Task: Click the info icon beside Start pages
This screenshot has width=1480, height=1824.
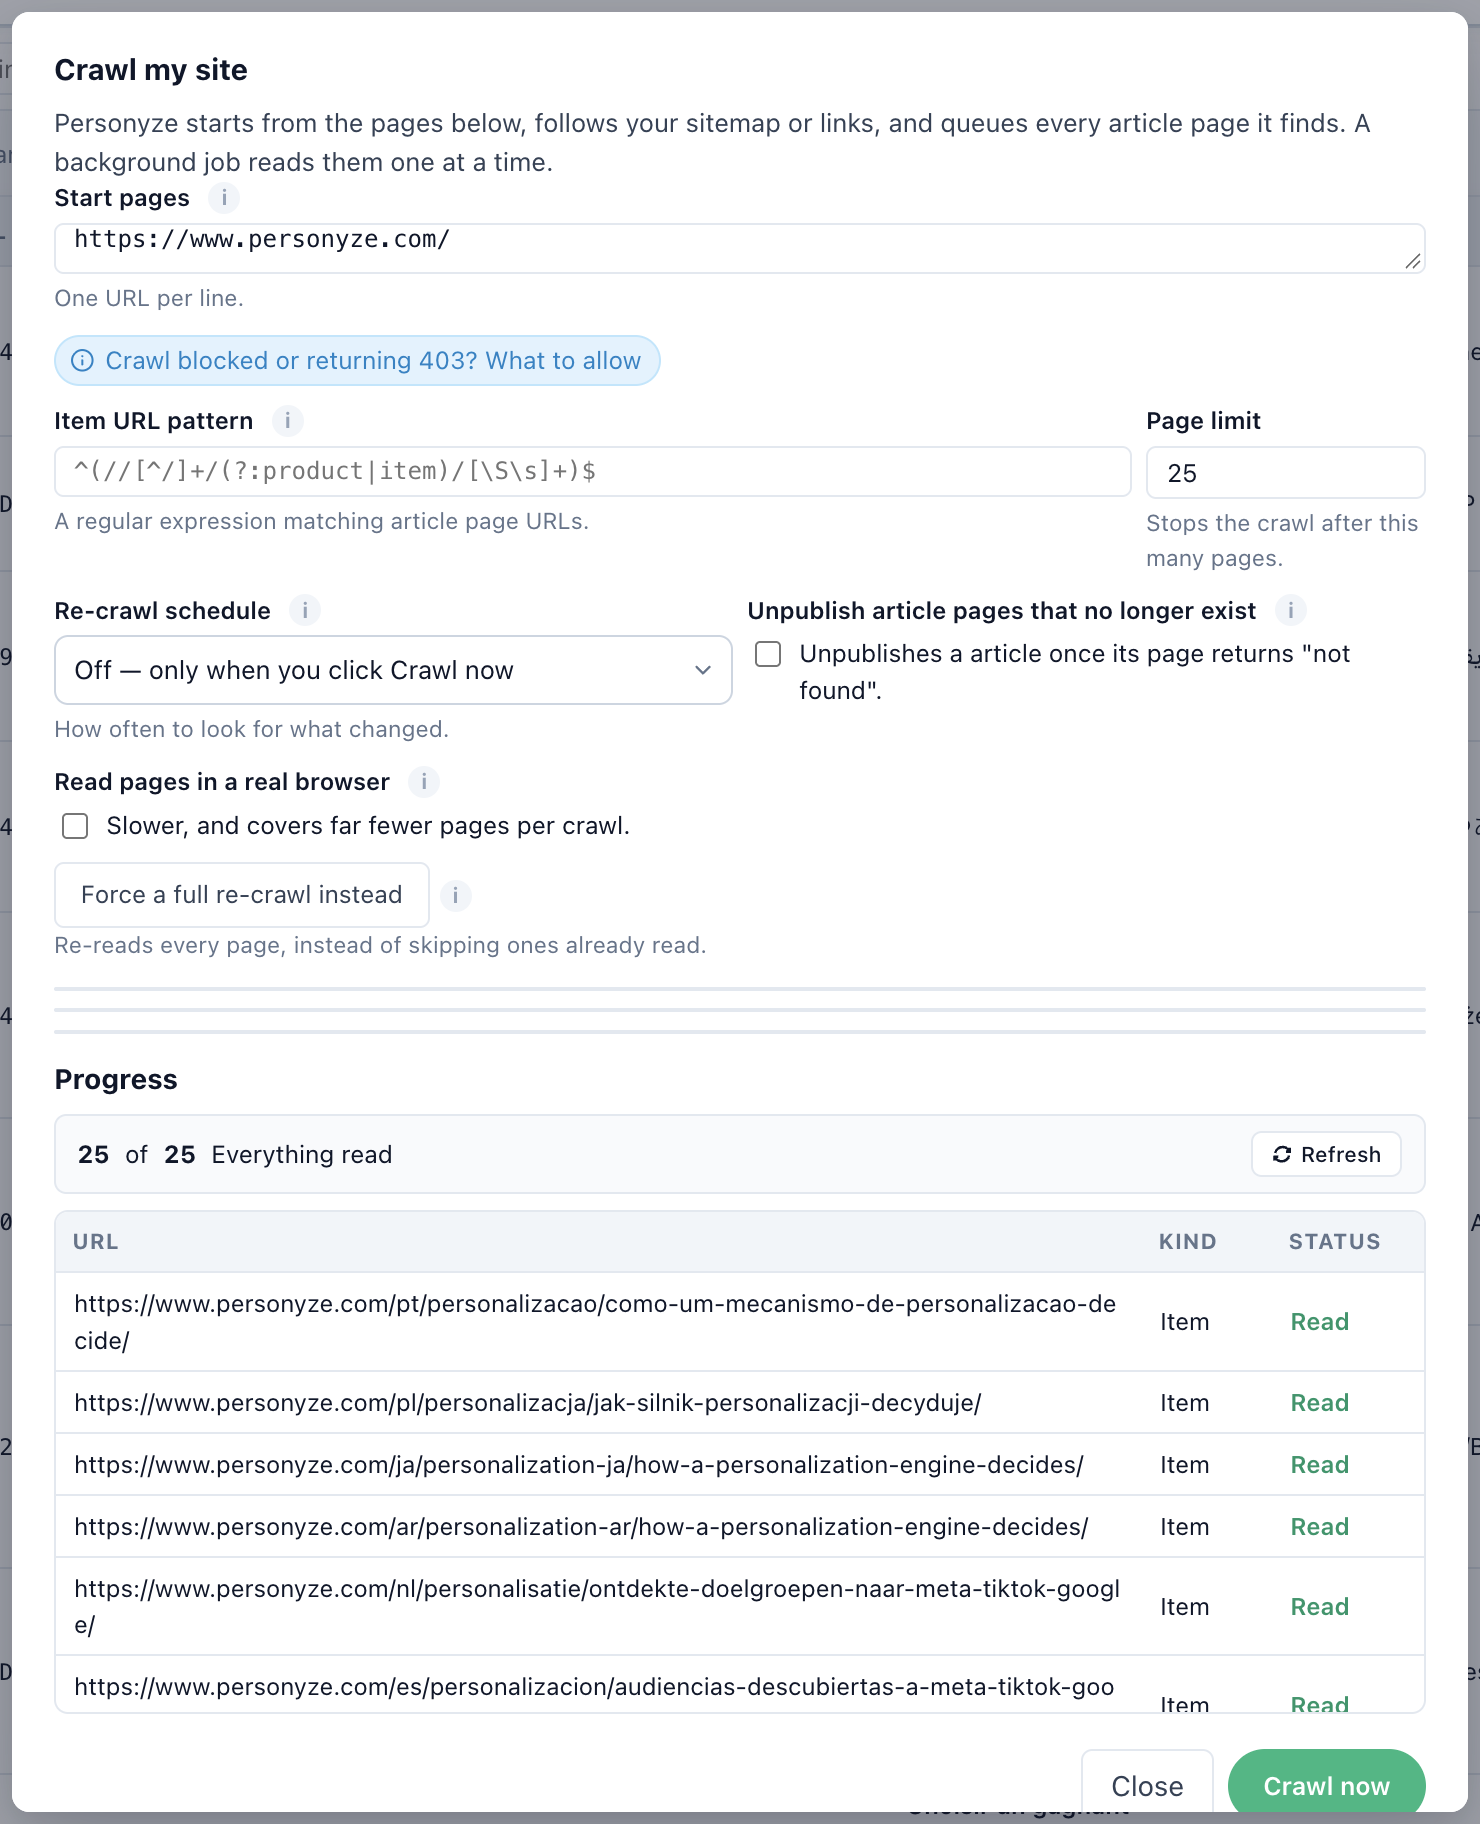Action: click(224, 198)
